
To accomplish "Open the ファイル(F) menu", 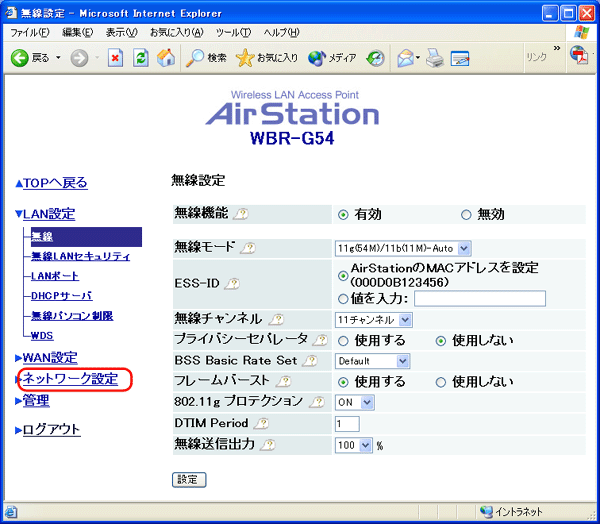I will 30,33.
